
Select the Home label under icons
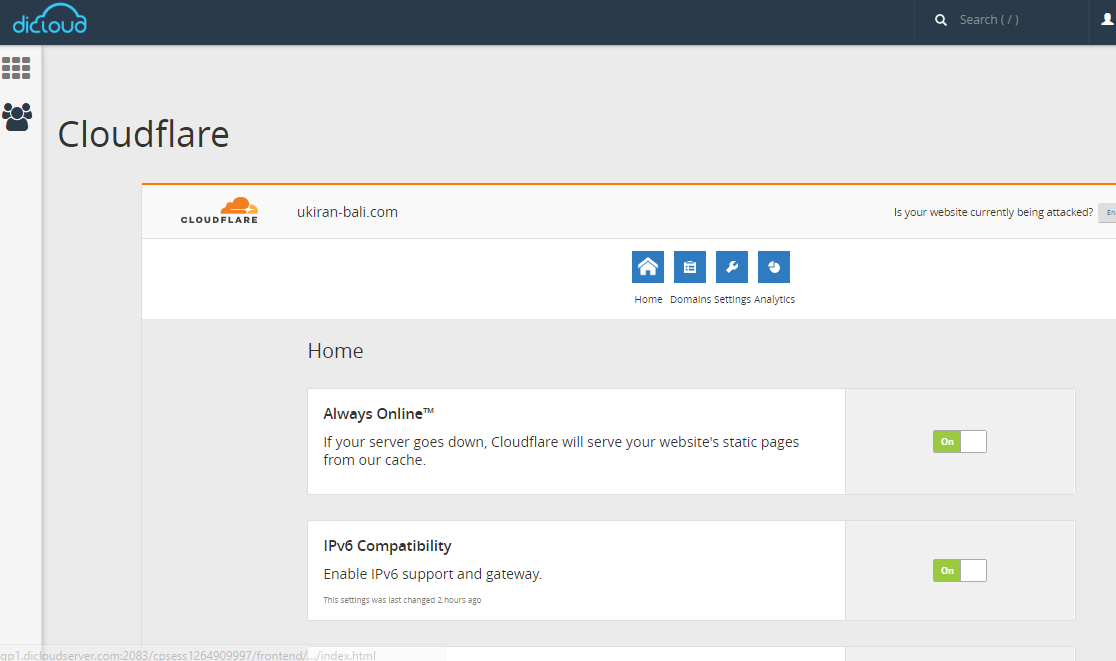coord(648,300)
